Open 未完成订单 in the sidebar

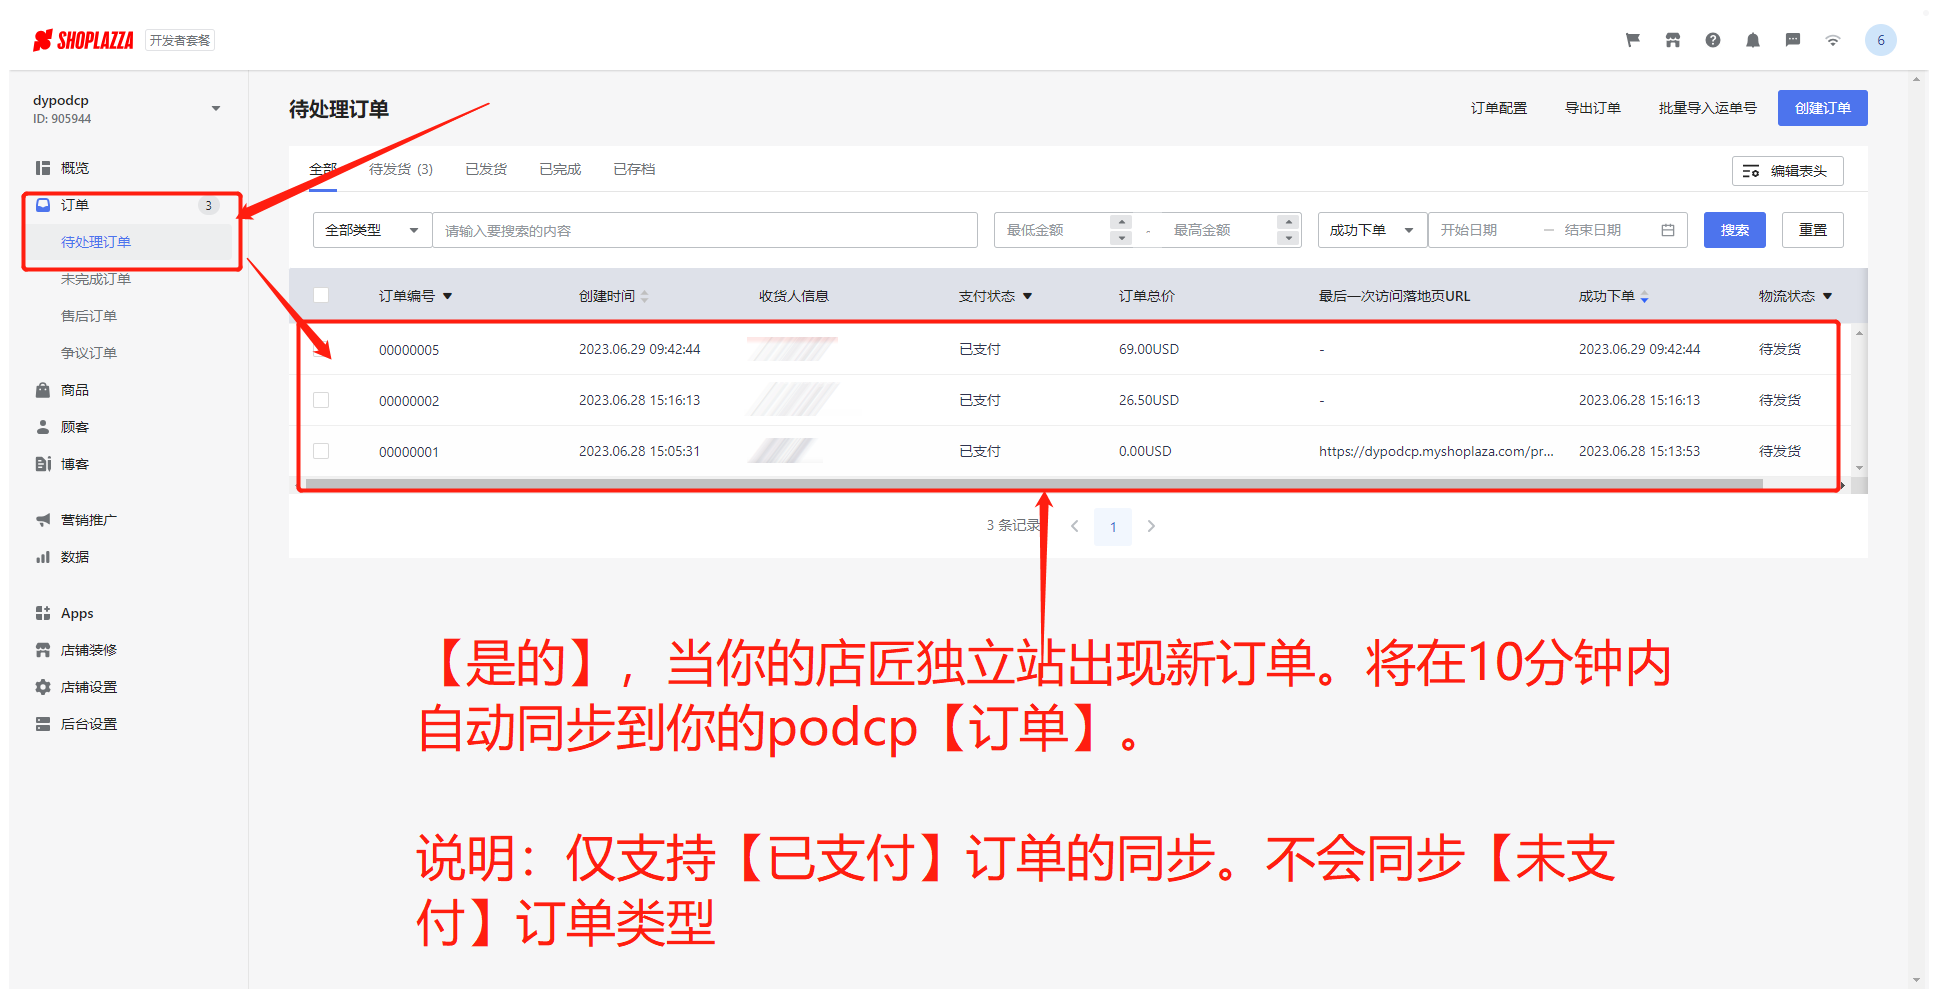point(96,279)
